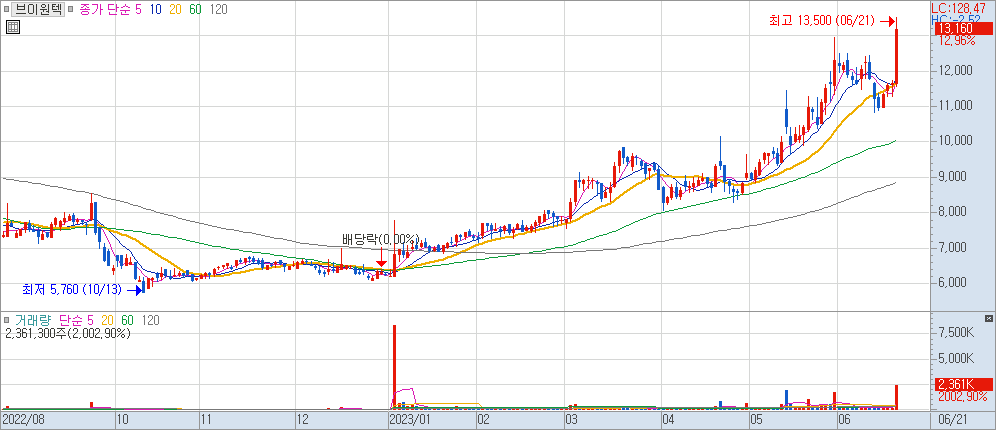Viewport: 996px width, 430px height.
Task: Select the volume 20-period average label
Action: point(107,321)
